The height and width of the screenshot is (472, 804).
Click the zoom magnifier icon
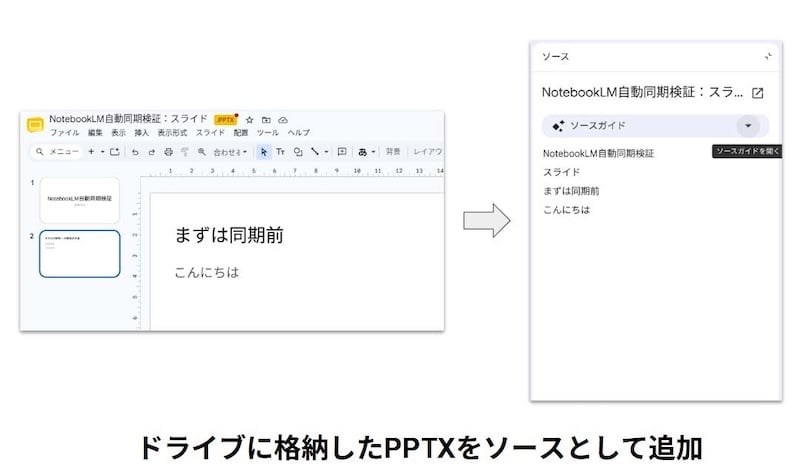coord(202,152)
